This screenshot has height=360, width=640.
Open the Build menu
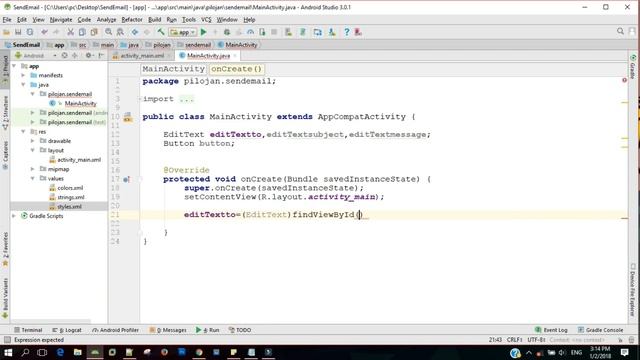coord(154,20)
